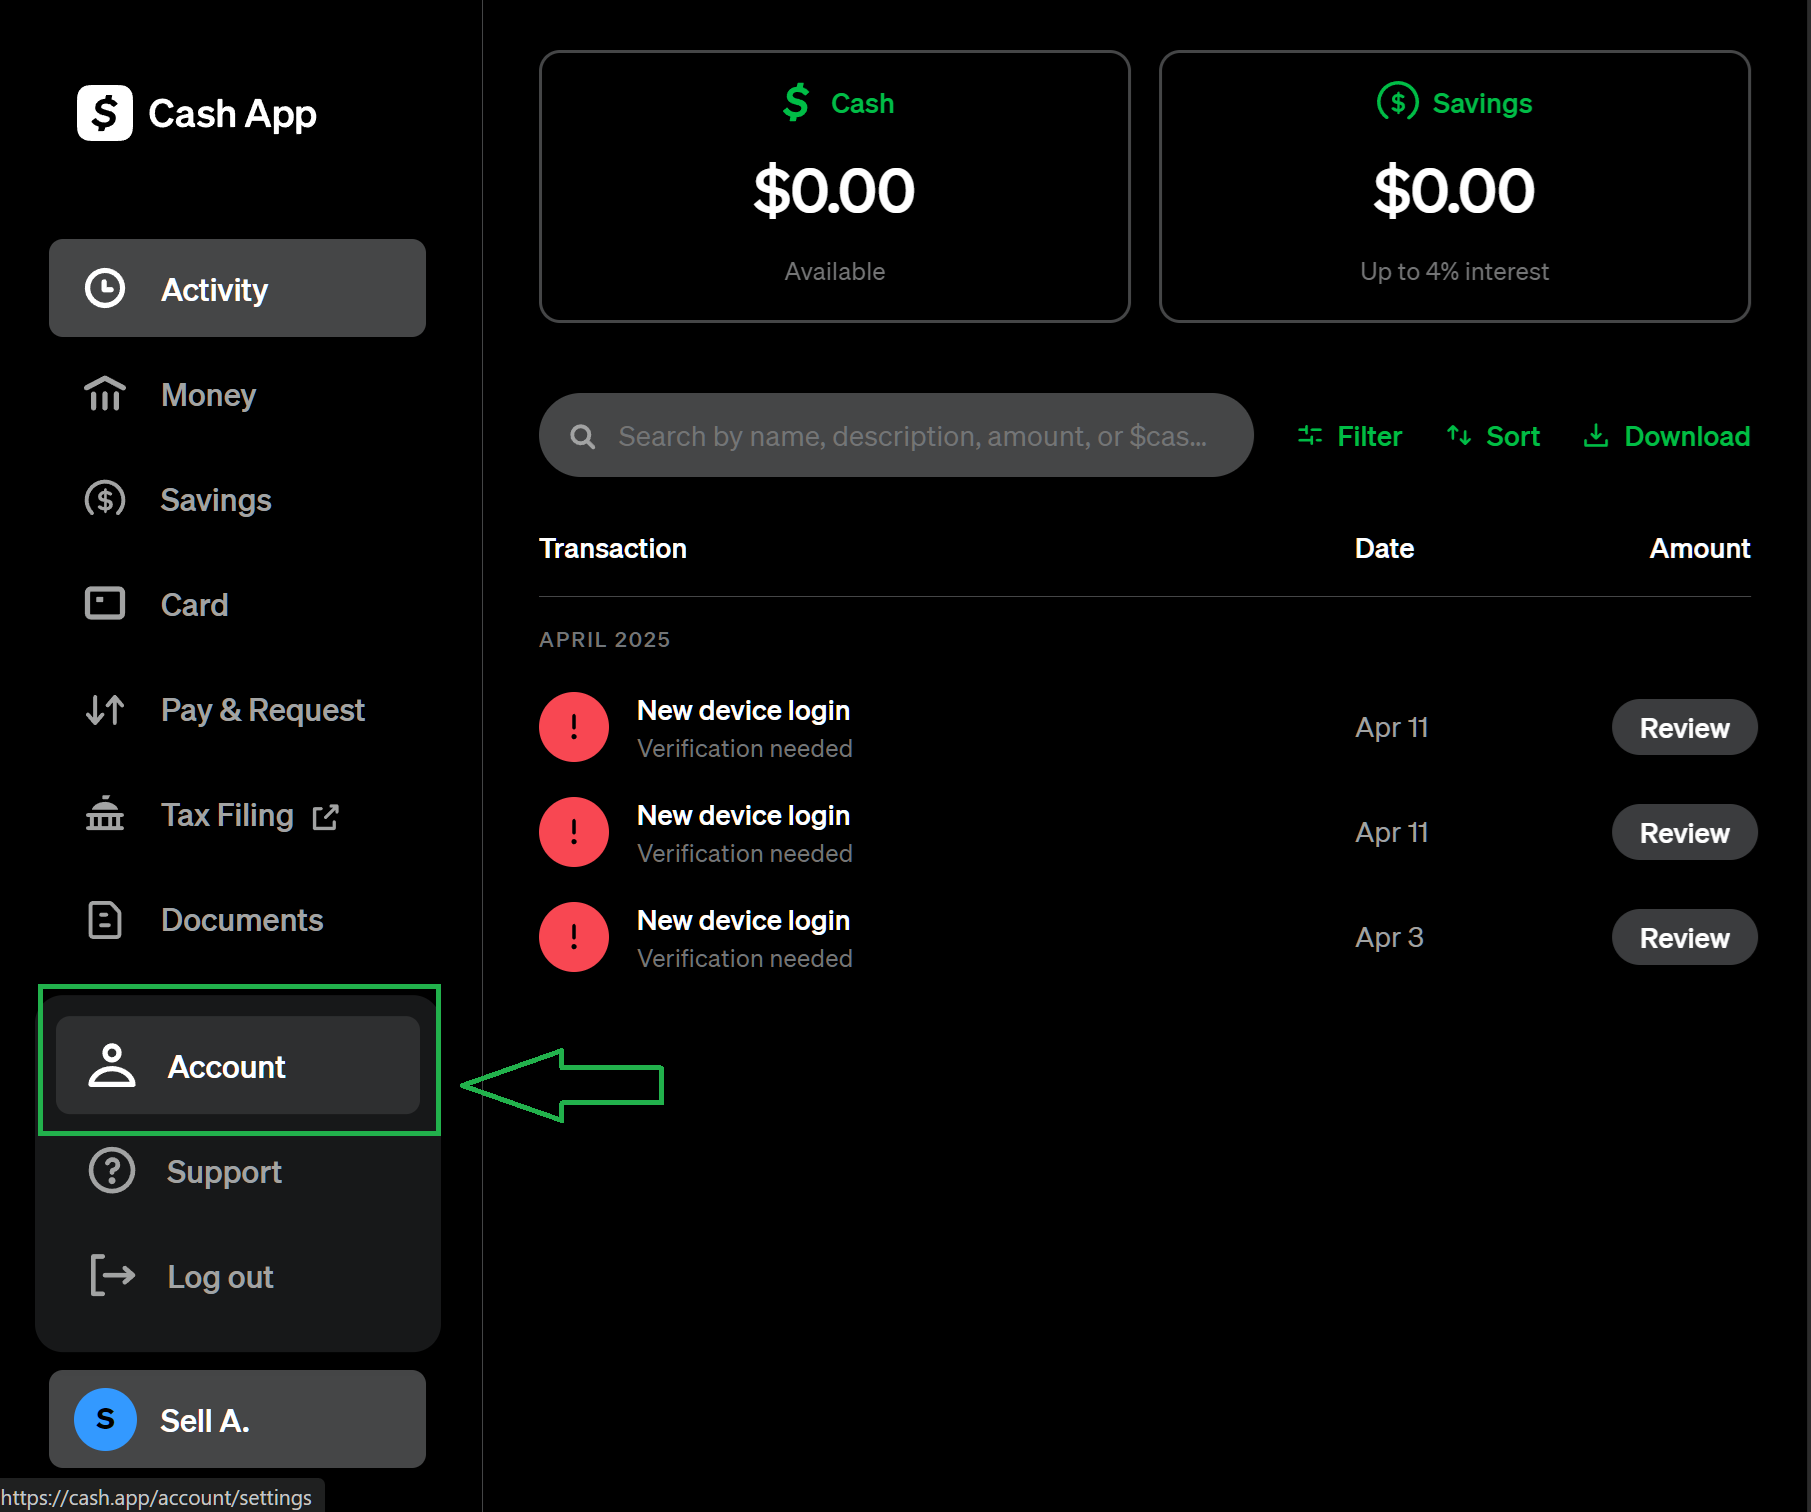The image size is (1811, 1512).
Task: Select the Card icon in sidebar
Action: [105, 604]
